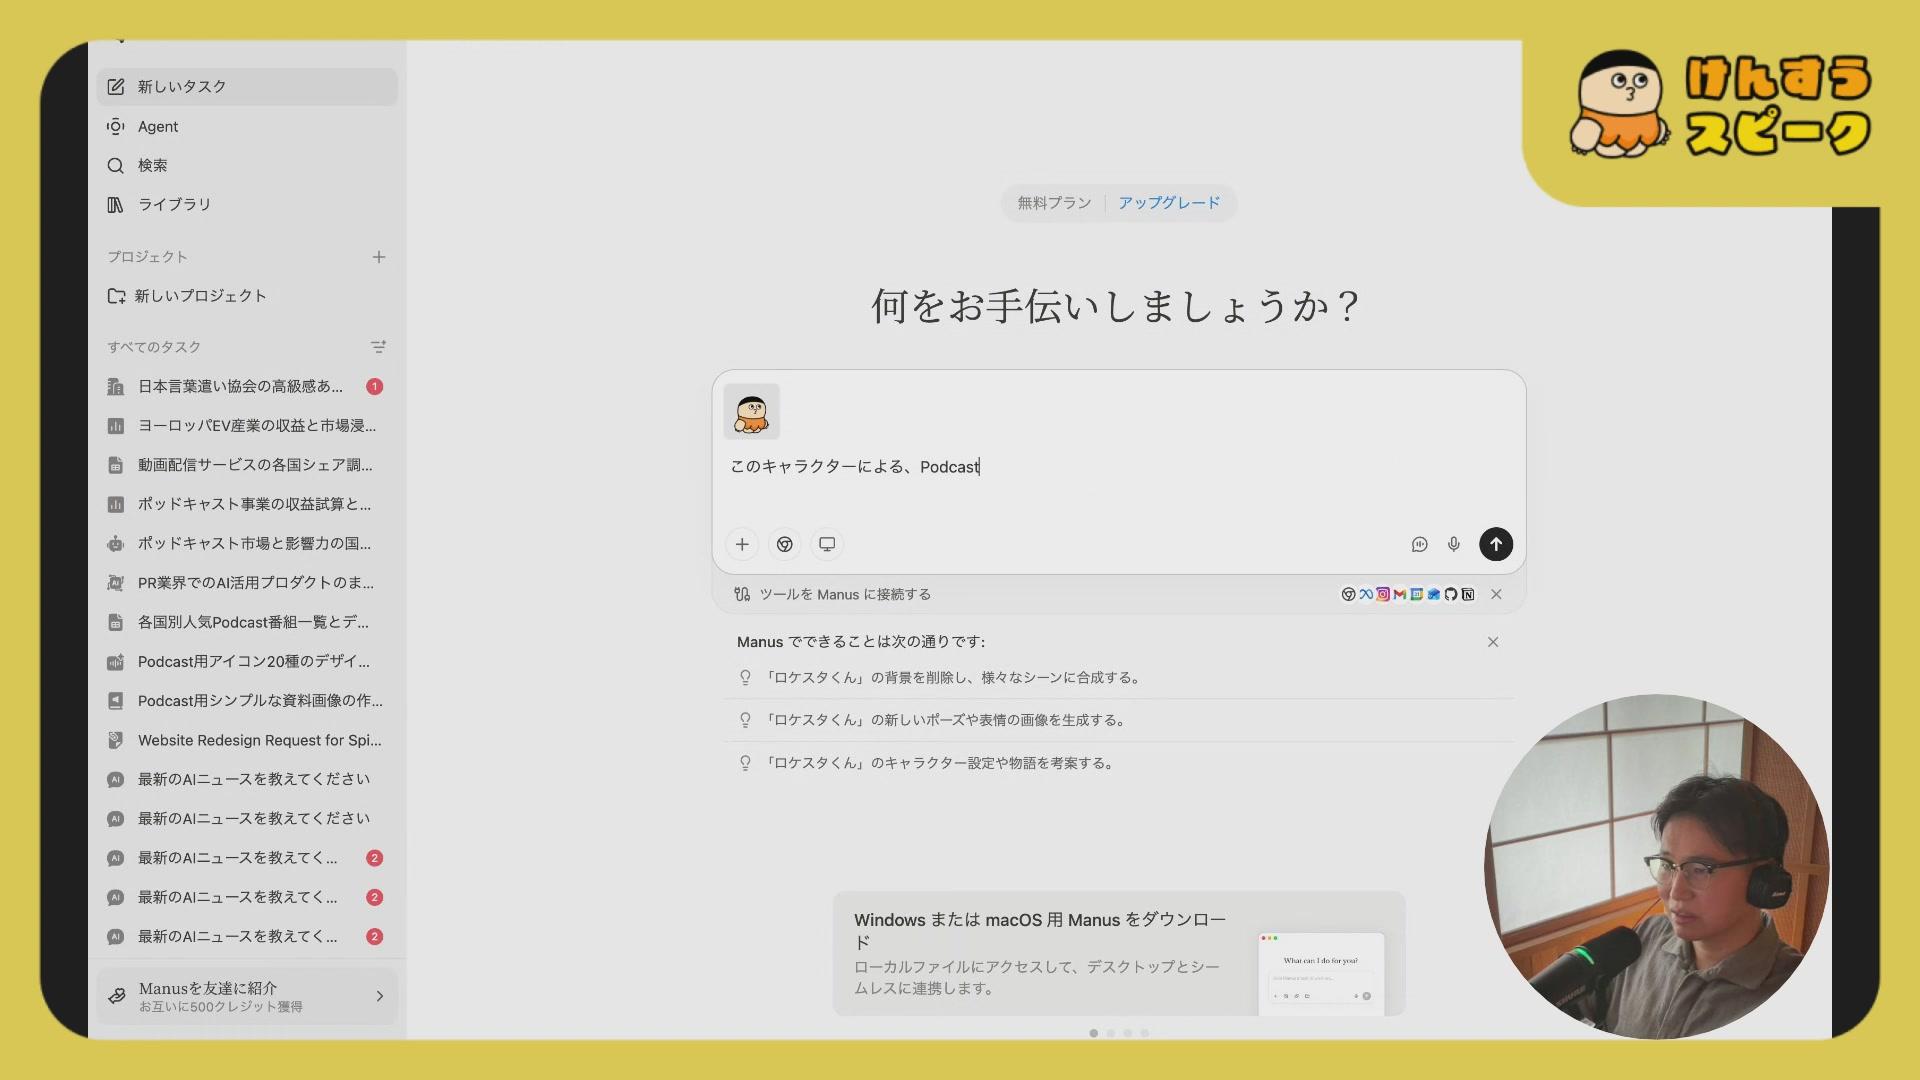Click the Notion connector icon

coord(1468,595)
